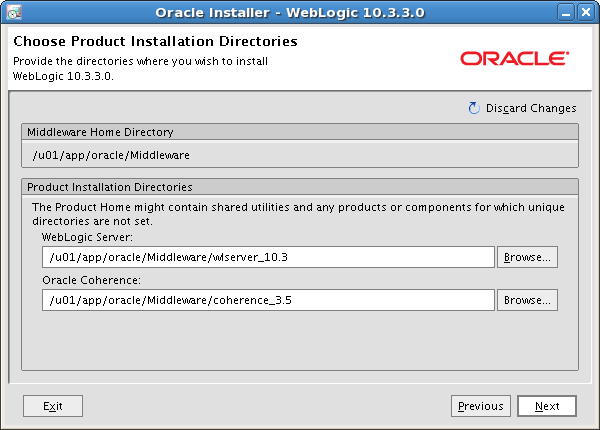The height and width of the screenshot is (430, 600).
Task: Open the window menu icon in title bar
Action: pos(11,11)
